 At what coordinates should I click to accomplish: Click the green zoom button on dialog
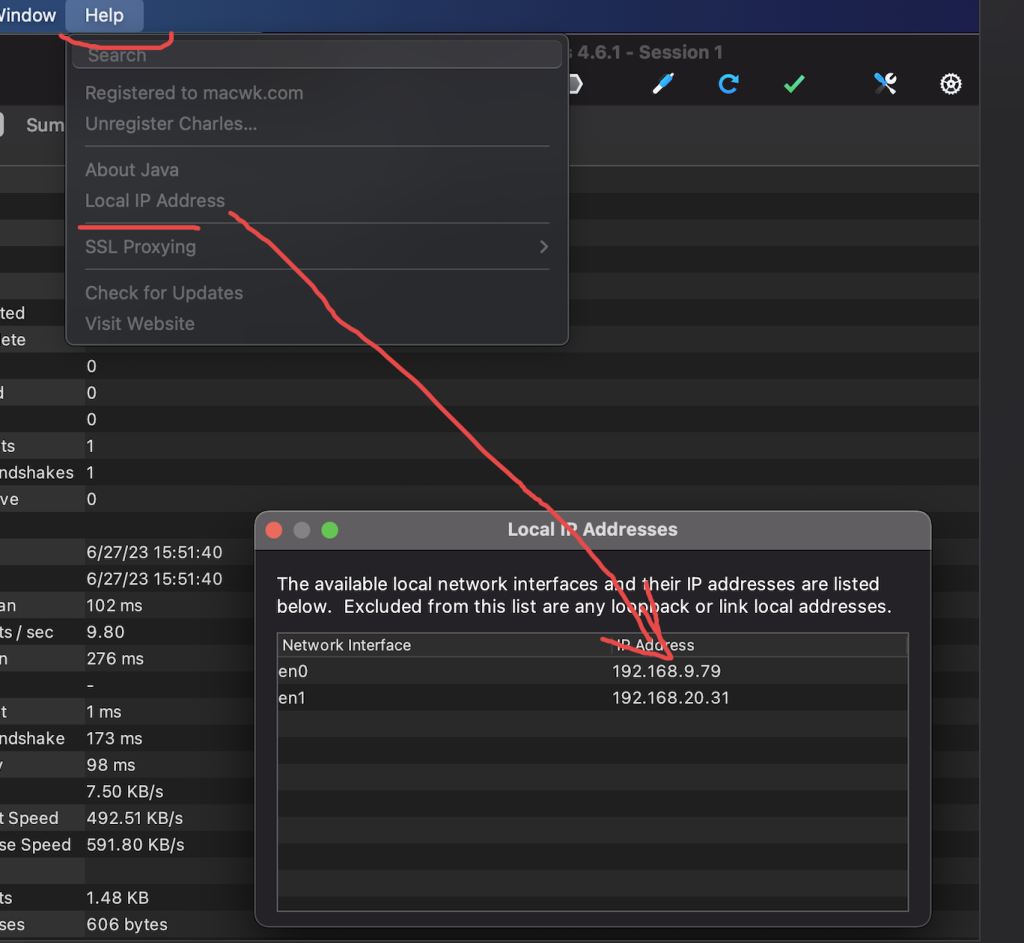(330, 530)
